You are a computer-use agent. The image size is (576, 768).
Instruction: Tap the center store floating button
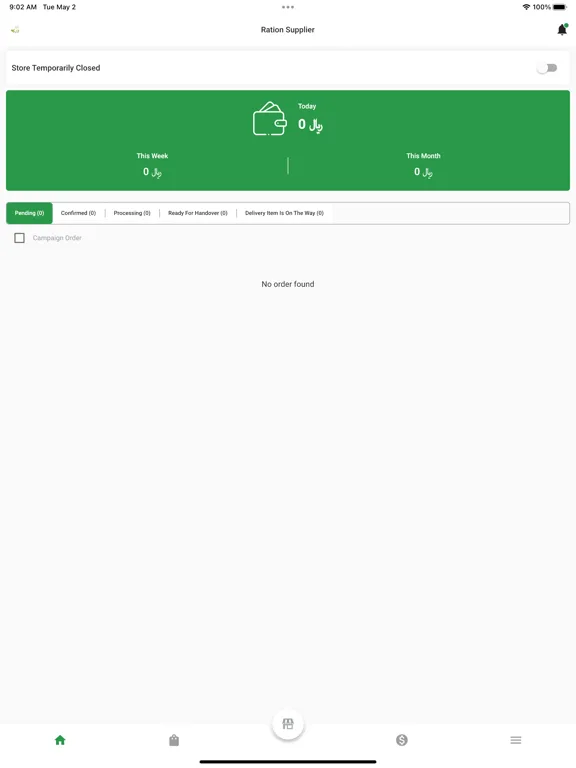[288, 724]
